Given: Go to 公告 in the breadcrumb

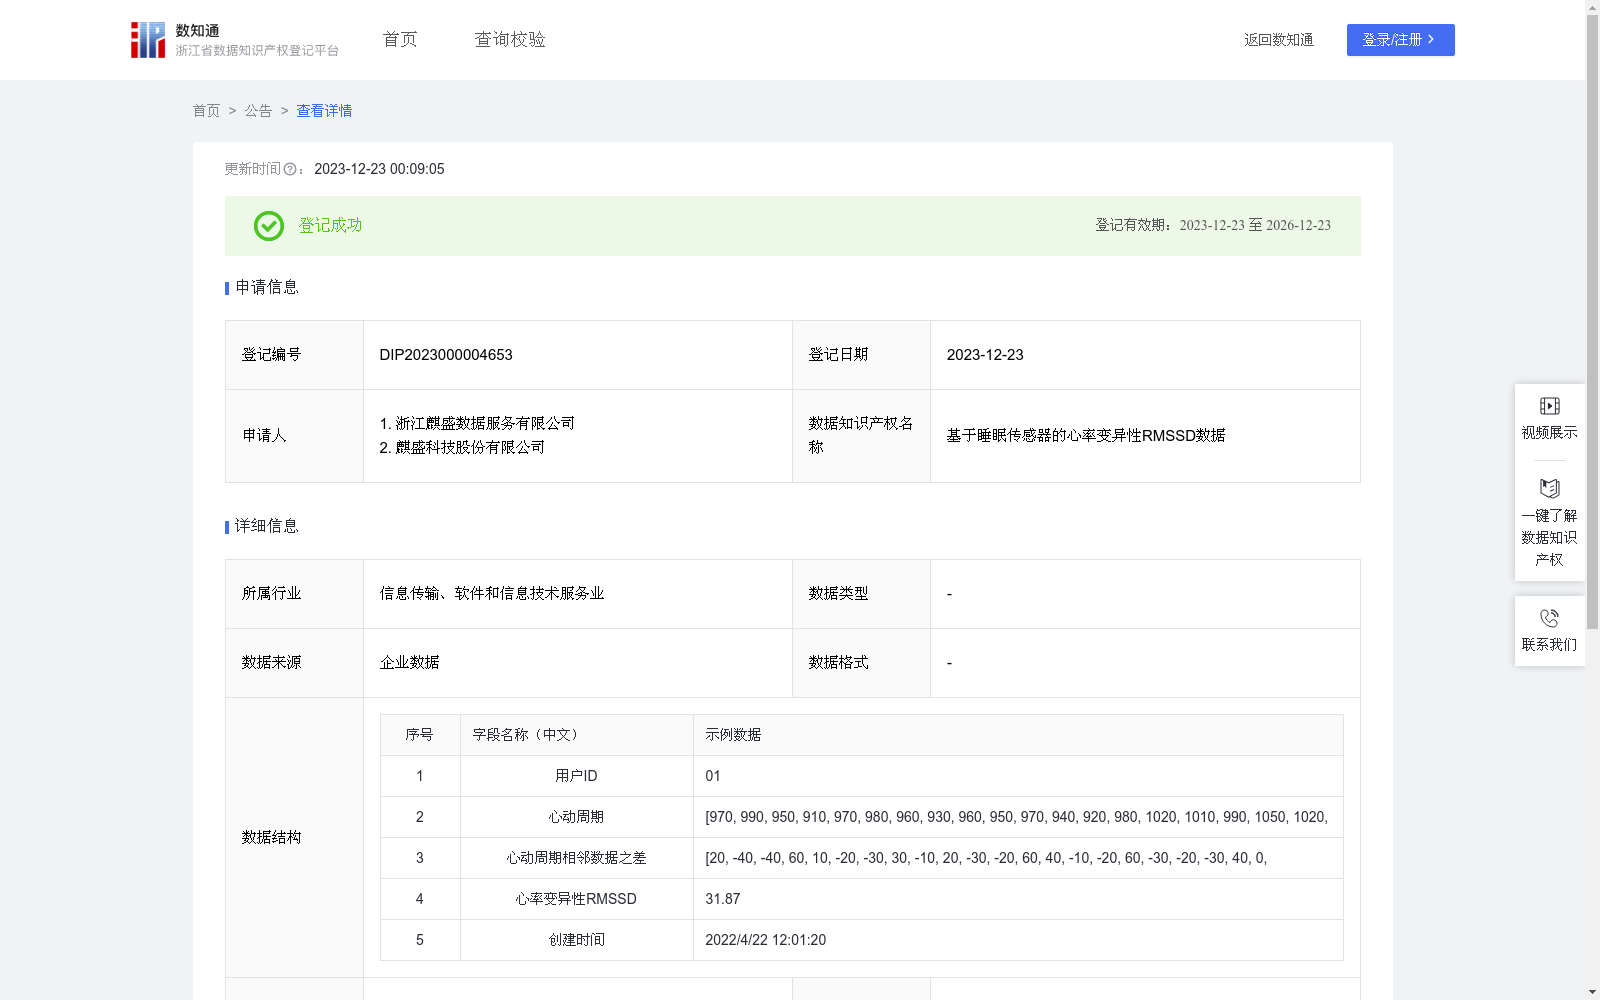Looking at the screenshot, I should click(258, 111).
